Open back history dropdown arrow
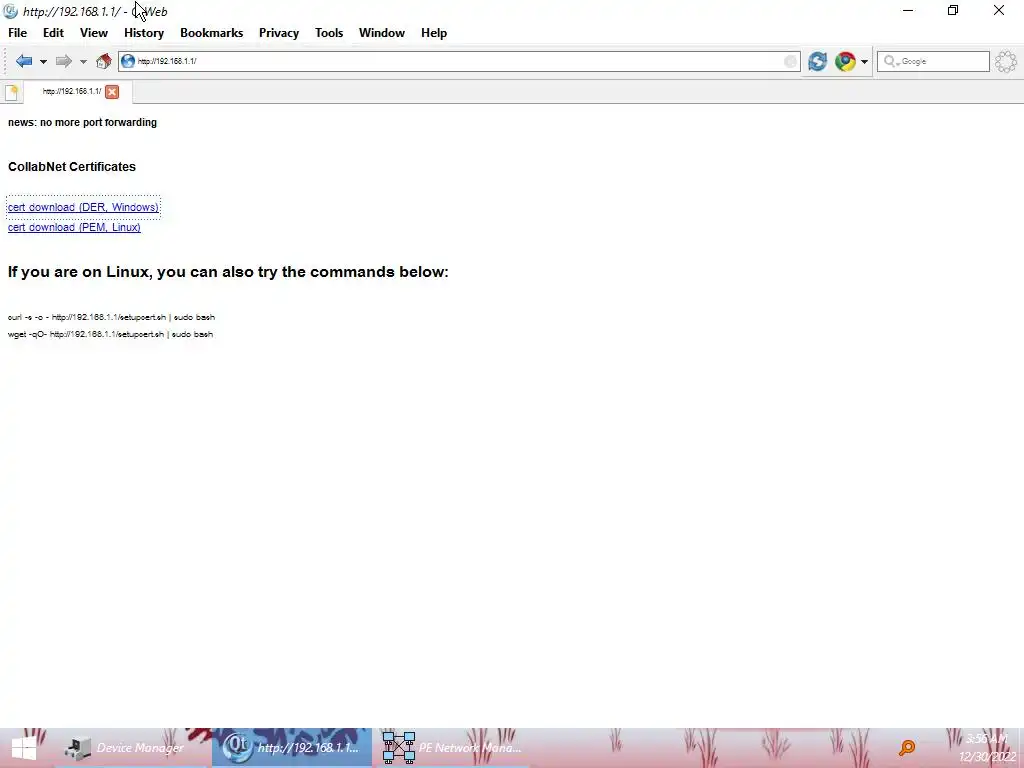 coord(43,62)
